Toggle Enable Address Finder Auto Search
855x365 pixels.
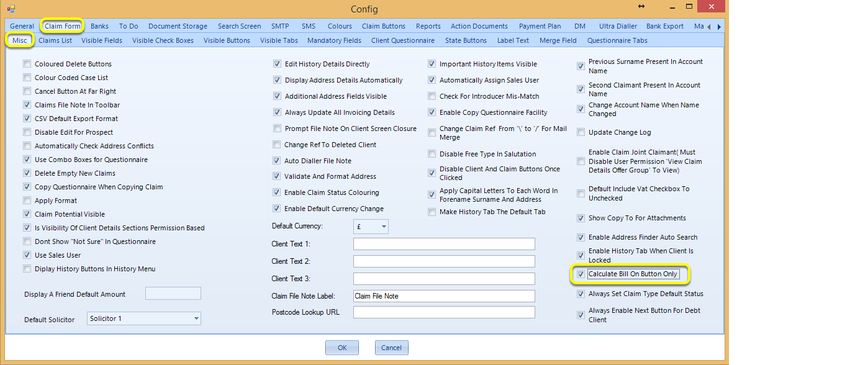point(581,237)
